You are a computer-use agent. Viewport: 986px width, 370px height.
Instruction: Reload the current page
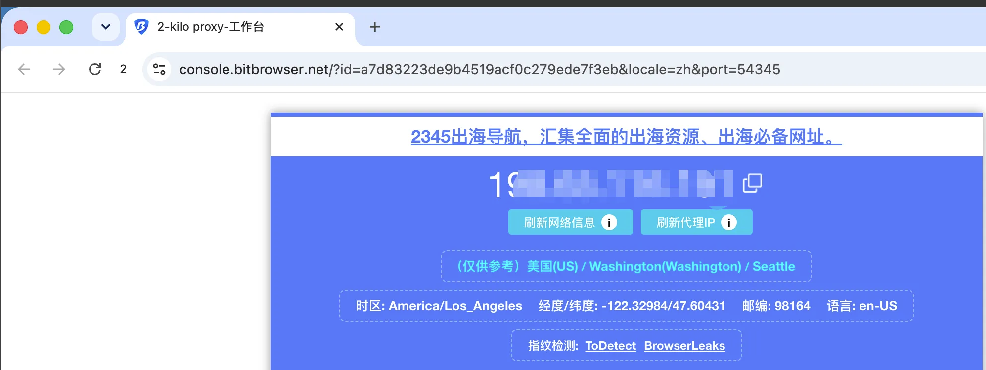coord(95,69)
